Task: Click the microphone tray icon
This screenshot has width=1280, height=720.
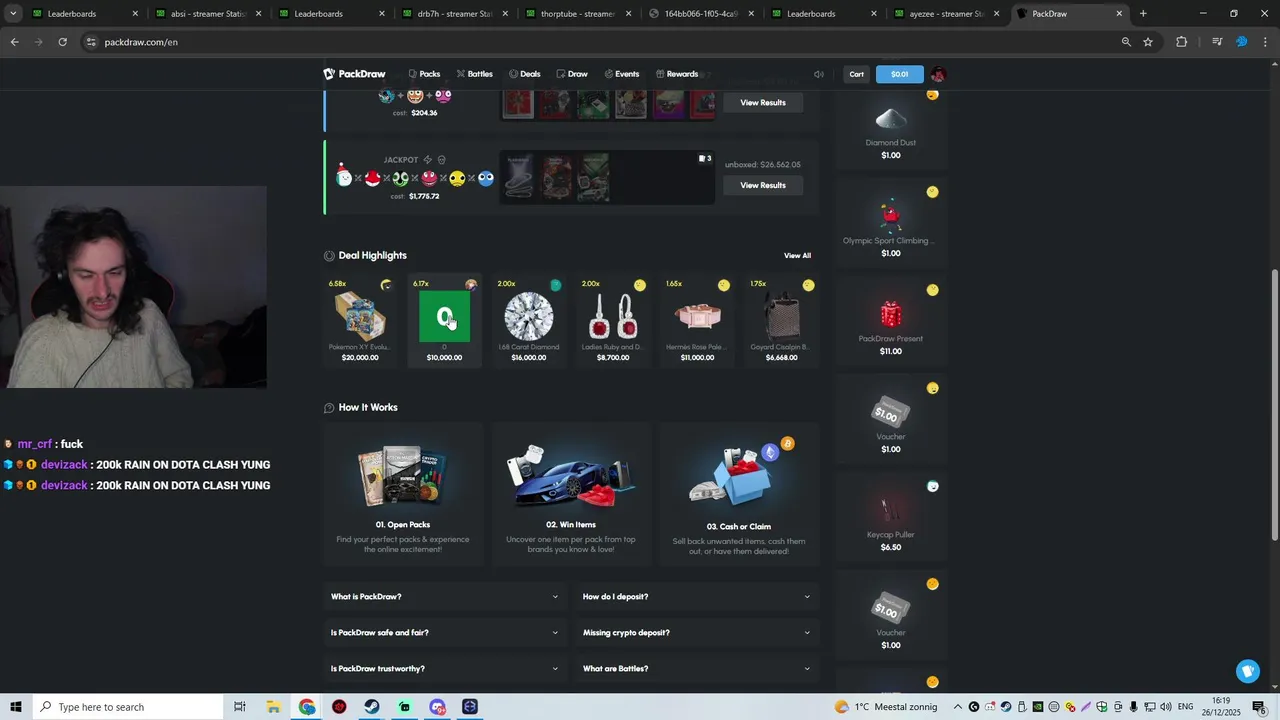Action: (x=1134, y=707)
